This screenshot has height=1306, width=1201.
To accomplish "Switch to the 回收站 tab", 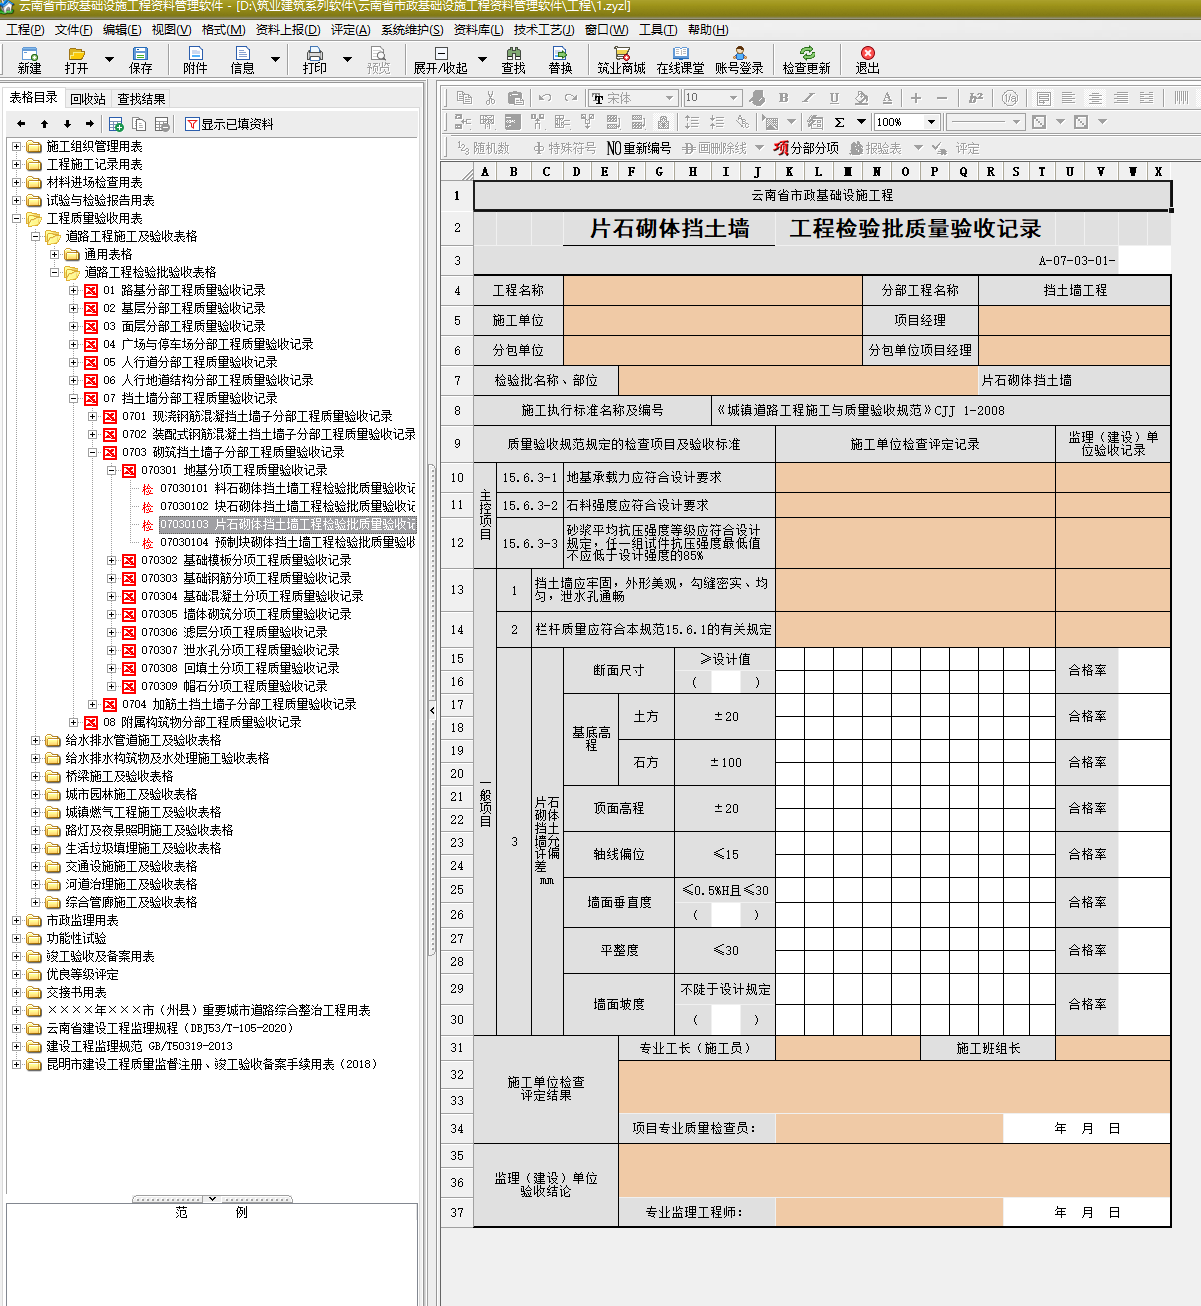I will click(x=88, y=99).
